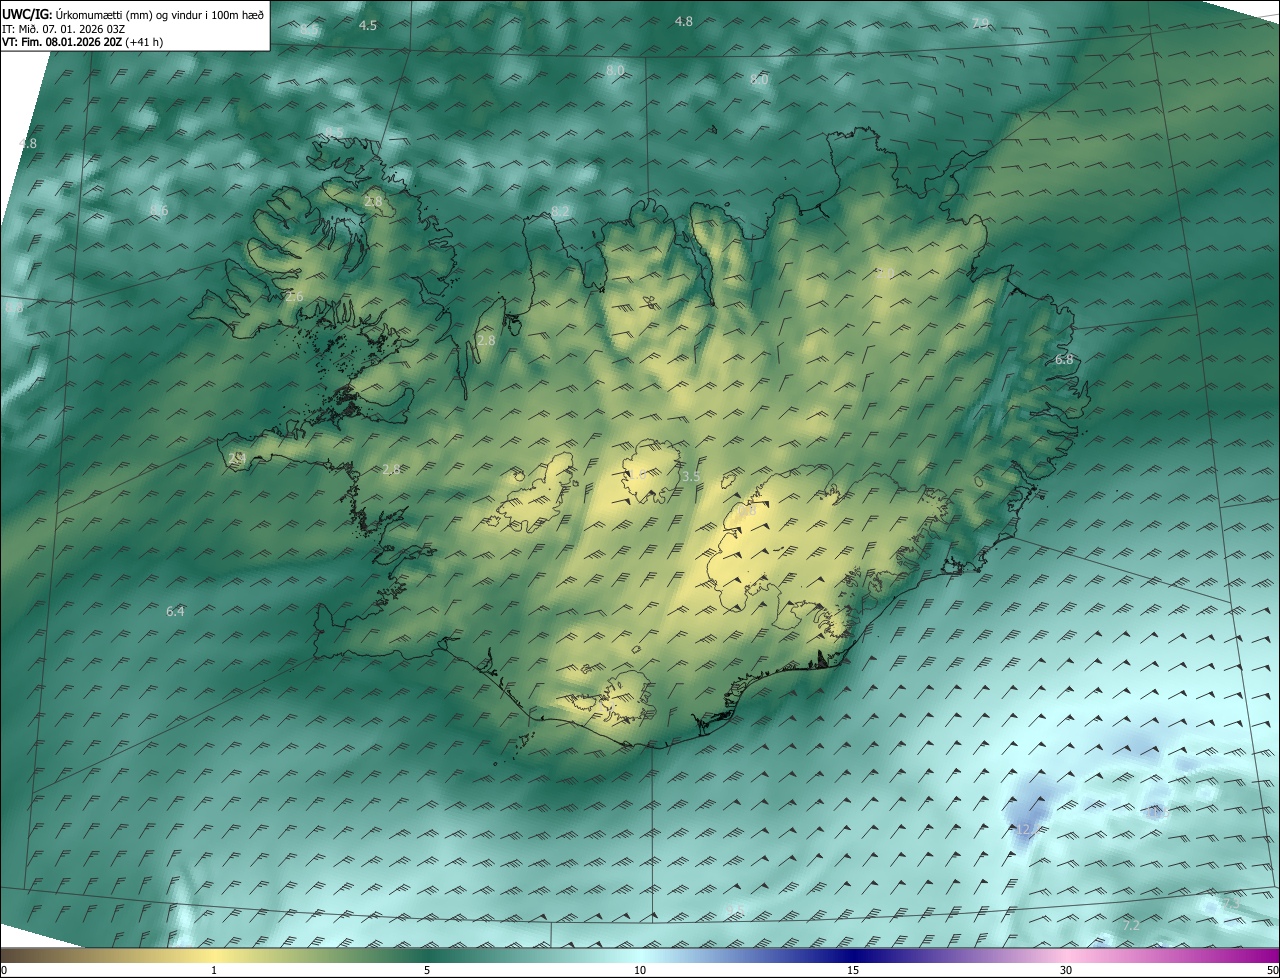Click the '15' tick label on color scale
Screen dimensions: 1280x978
pyautogui.click(x=853, y=971)
